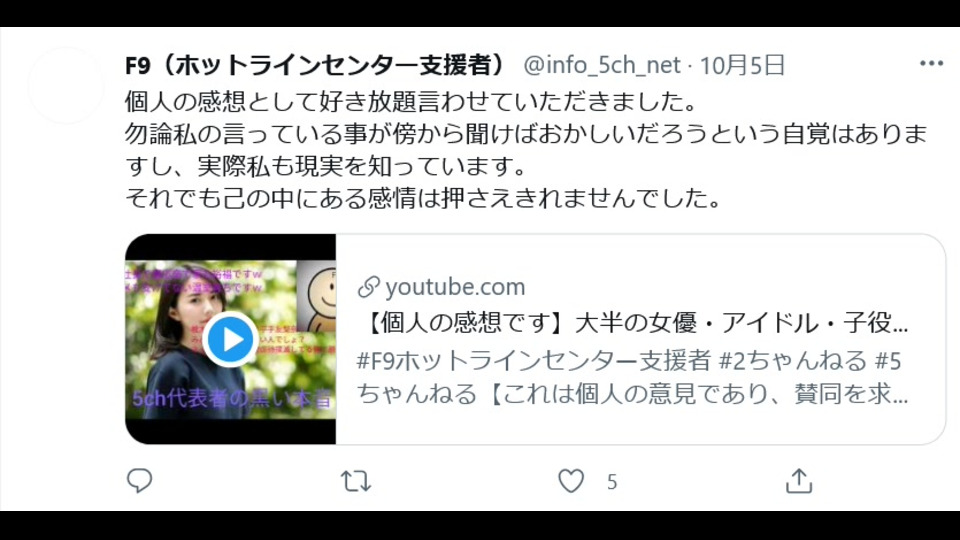Click the #F9ホットラインセンター支援者 description text
This screenshot has width=960, height=540.
pos(533,361)
